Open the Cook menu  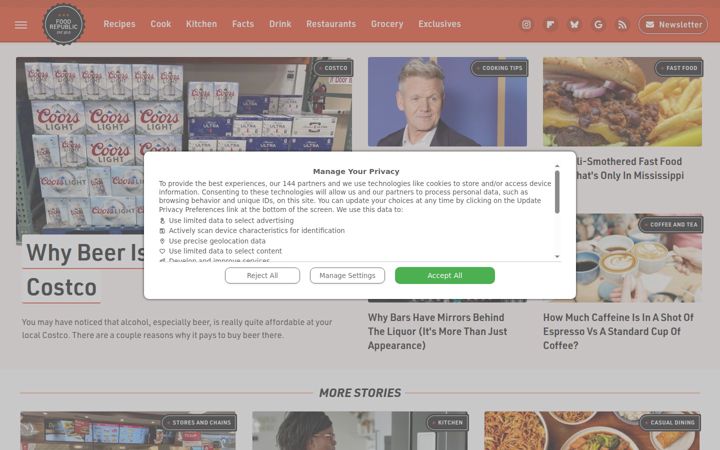(x=161, y=24)
